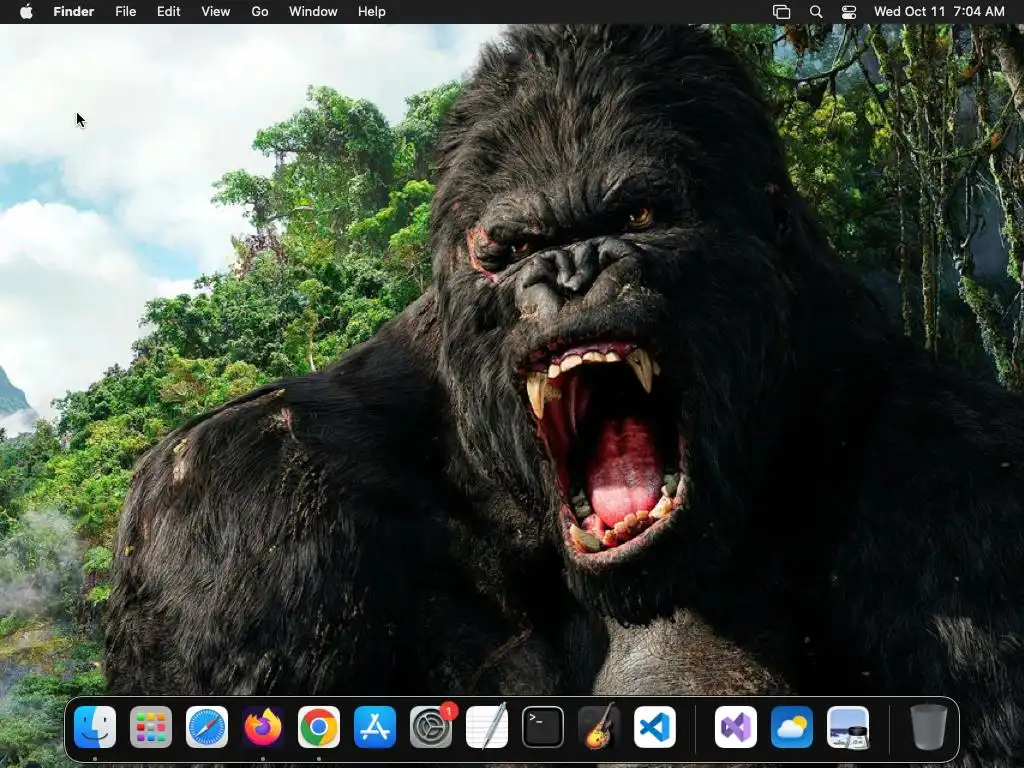Open blue Visual Studio Code icon

[655, 727]
